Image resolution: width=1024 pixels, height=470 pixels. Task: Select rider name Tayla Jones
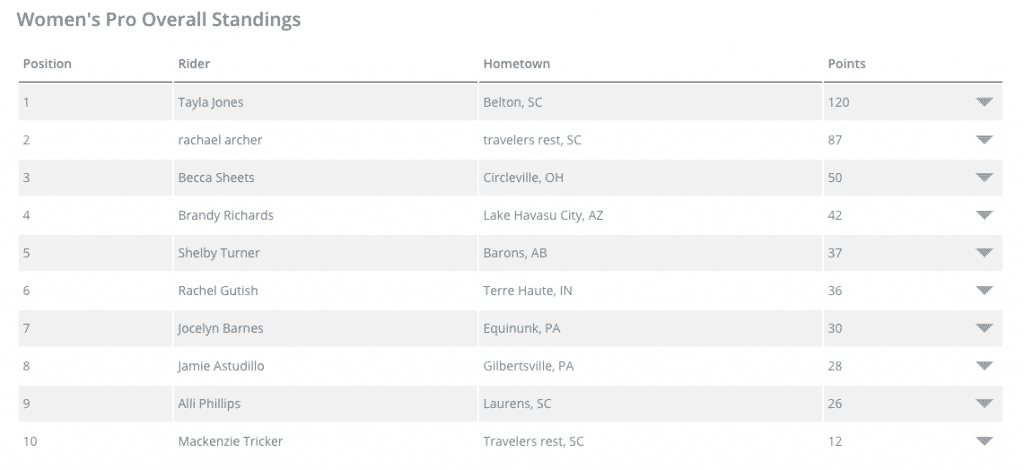coord(211,102)
